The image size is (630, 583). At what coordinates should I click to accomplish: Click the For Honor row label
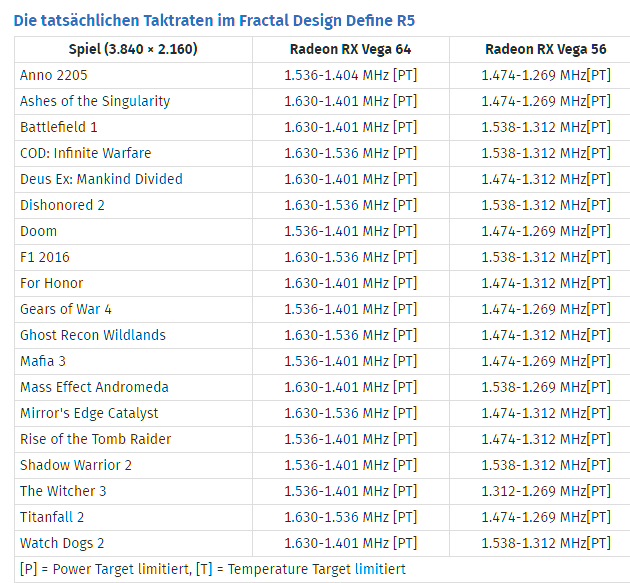(51, 283)
